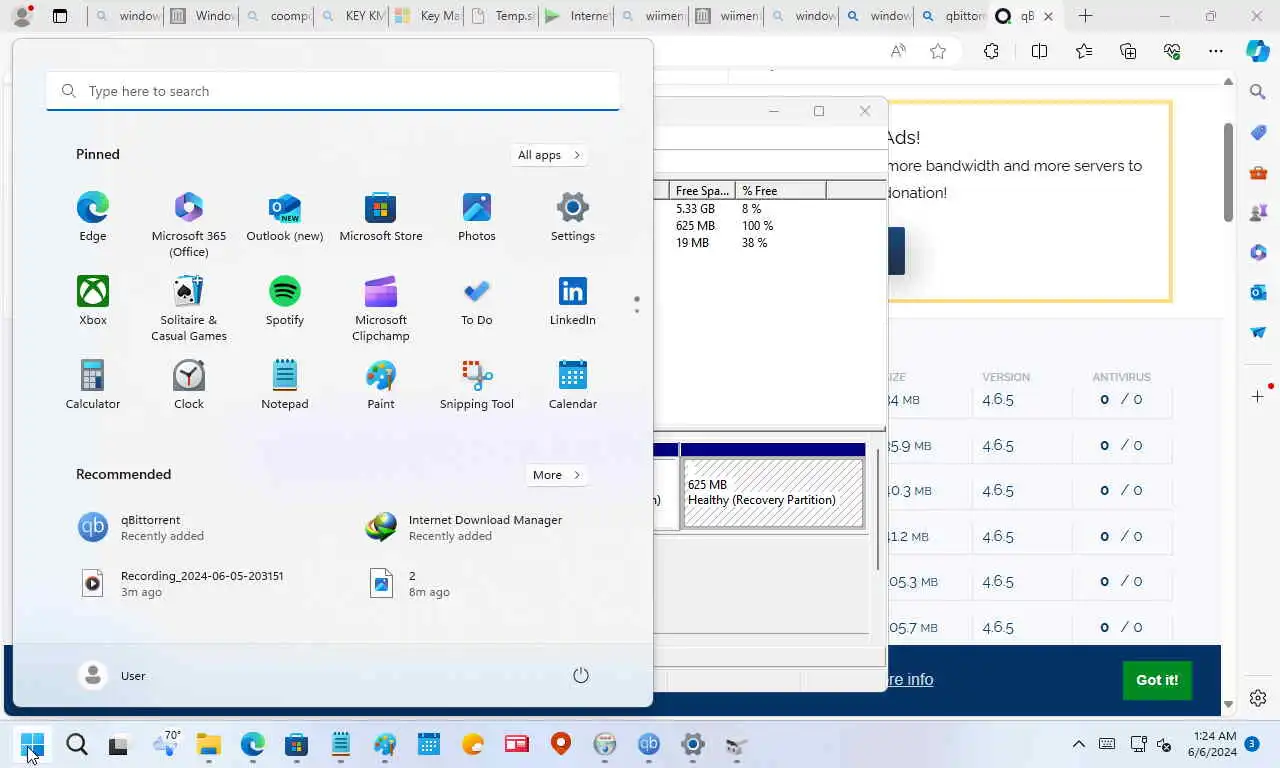Open the Edge tab actions menu
The height and width of the screenshot is (768, 1280).
coord(60,16)
